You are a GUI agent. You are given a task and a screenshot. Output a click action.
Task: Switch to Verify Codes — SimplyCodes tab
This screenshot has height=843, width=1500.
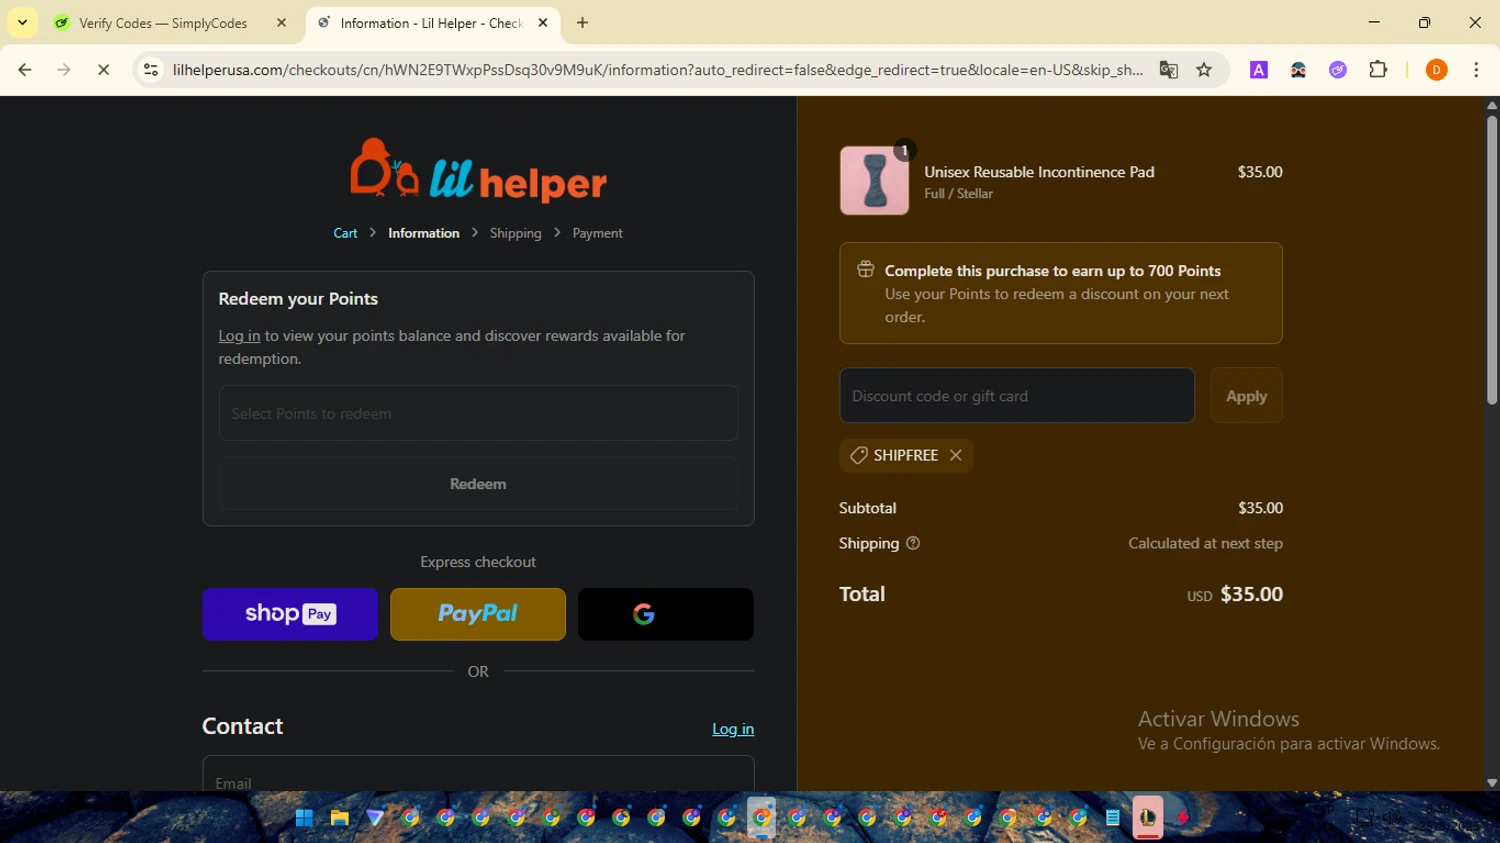[x=162, y=23]
